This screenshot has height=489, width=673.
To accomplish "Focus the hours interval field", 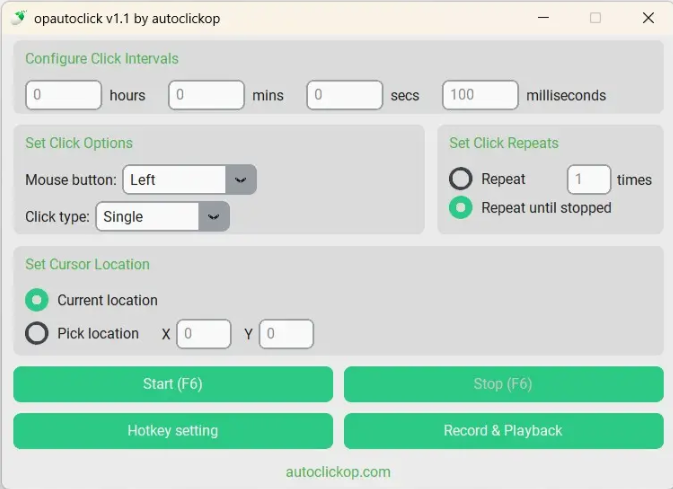I will [63, 95].
